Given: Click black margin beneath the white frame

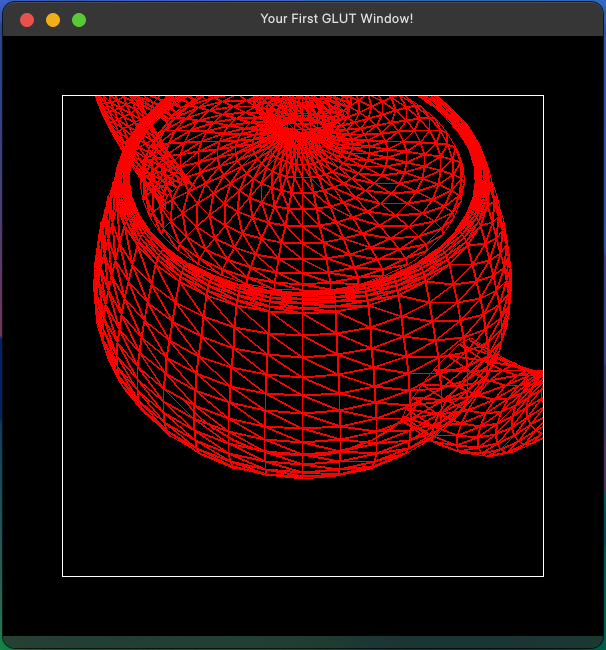Looking at the screenshot, I should (x=300, y=605).
